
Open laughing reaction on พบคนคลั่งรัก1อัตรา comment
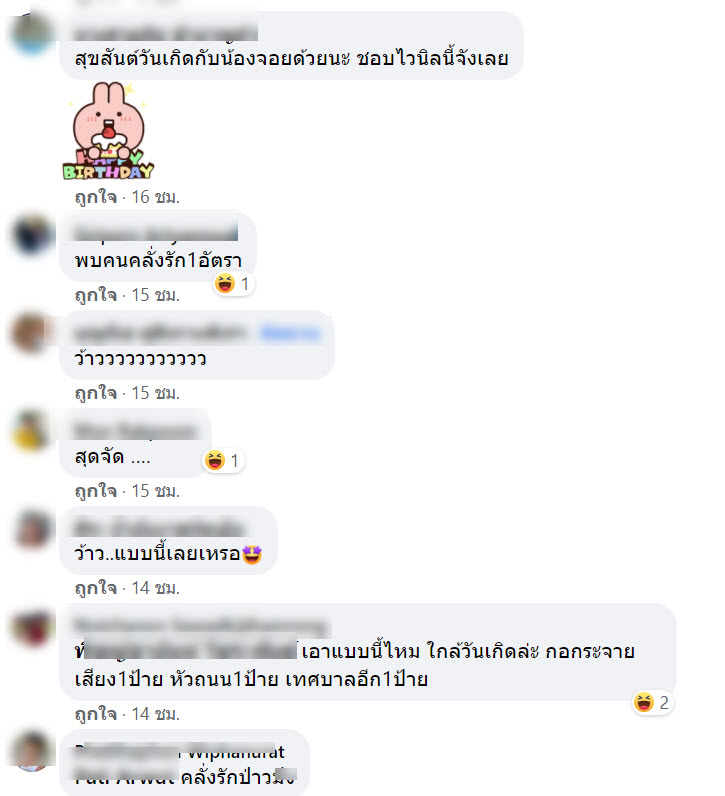[234, 283]
